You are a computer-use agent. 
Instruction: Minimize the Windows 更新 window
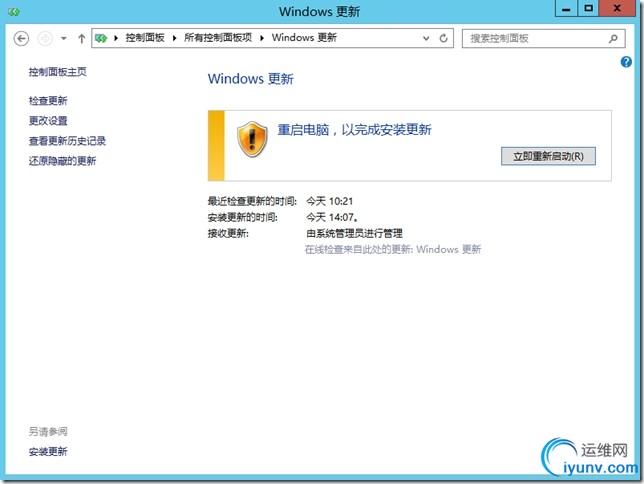click(x=566, y=8)
